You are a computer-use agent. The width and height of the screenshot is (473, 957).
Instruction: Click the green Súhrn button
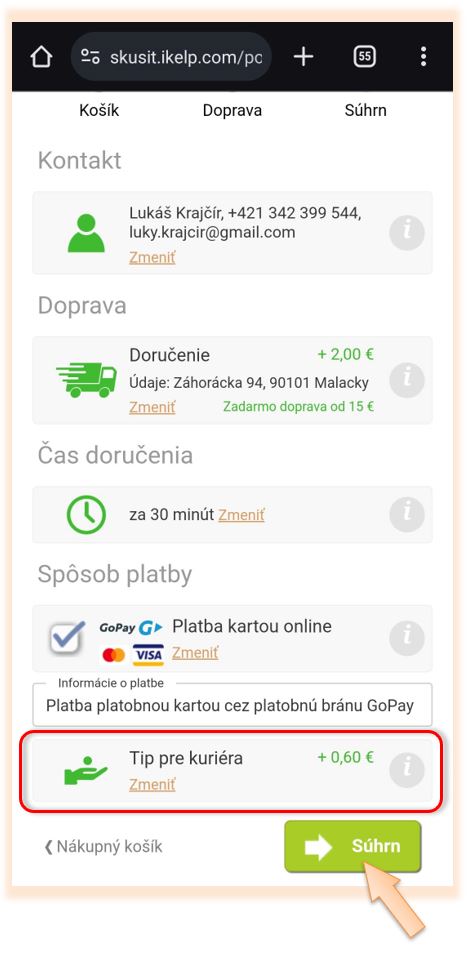pyautogui.click(x=353, y=847)
